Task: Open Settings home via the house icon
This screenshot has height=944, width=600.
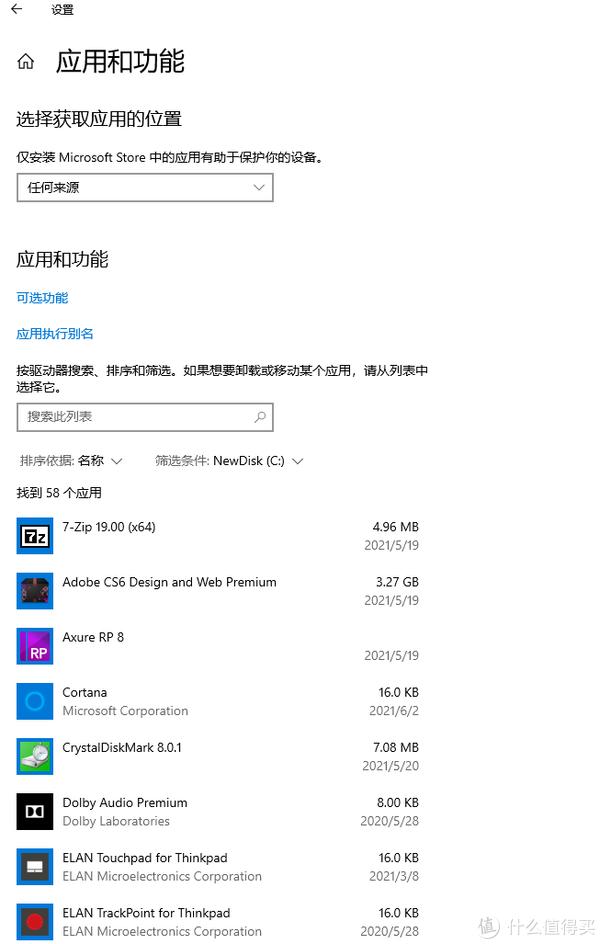Action: 25,61
